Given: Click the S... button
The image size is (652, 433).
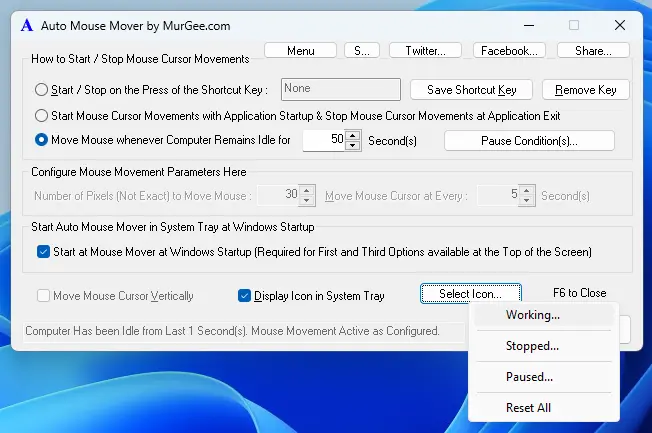Looking at the screenshot, I should (x=362, y=50).
